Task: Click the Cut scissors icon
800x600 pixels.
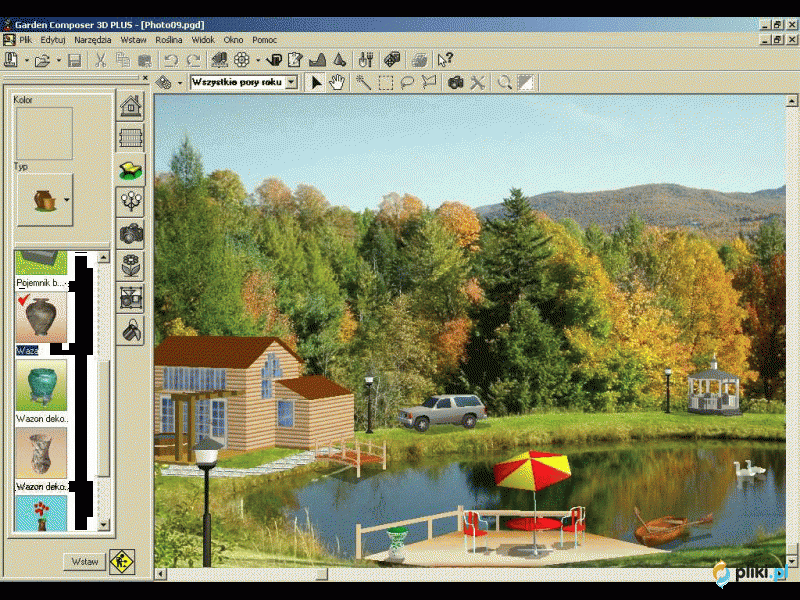Action: 100,60
